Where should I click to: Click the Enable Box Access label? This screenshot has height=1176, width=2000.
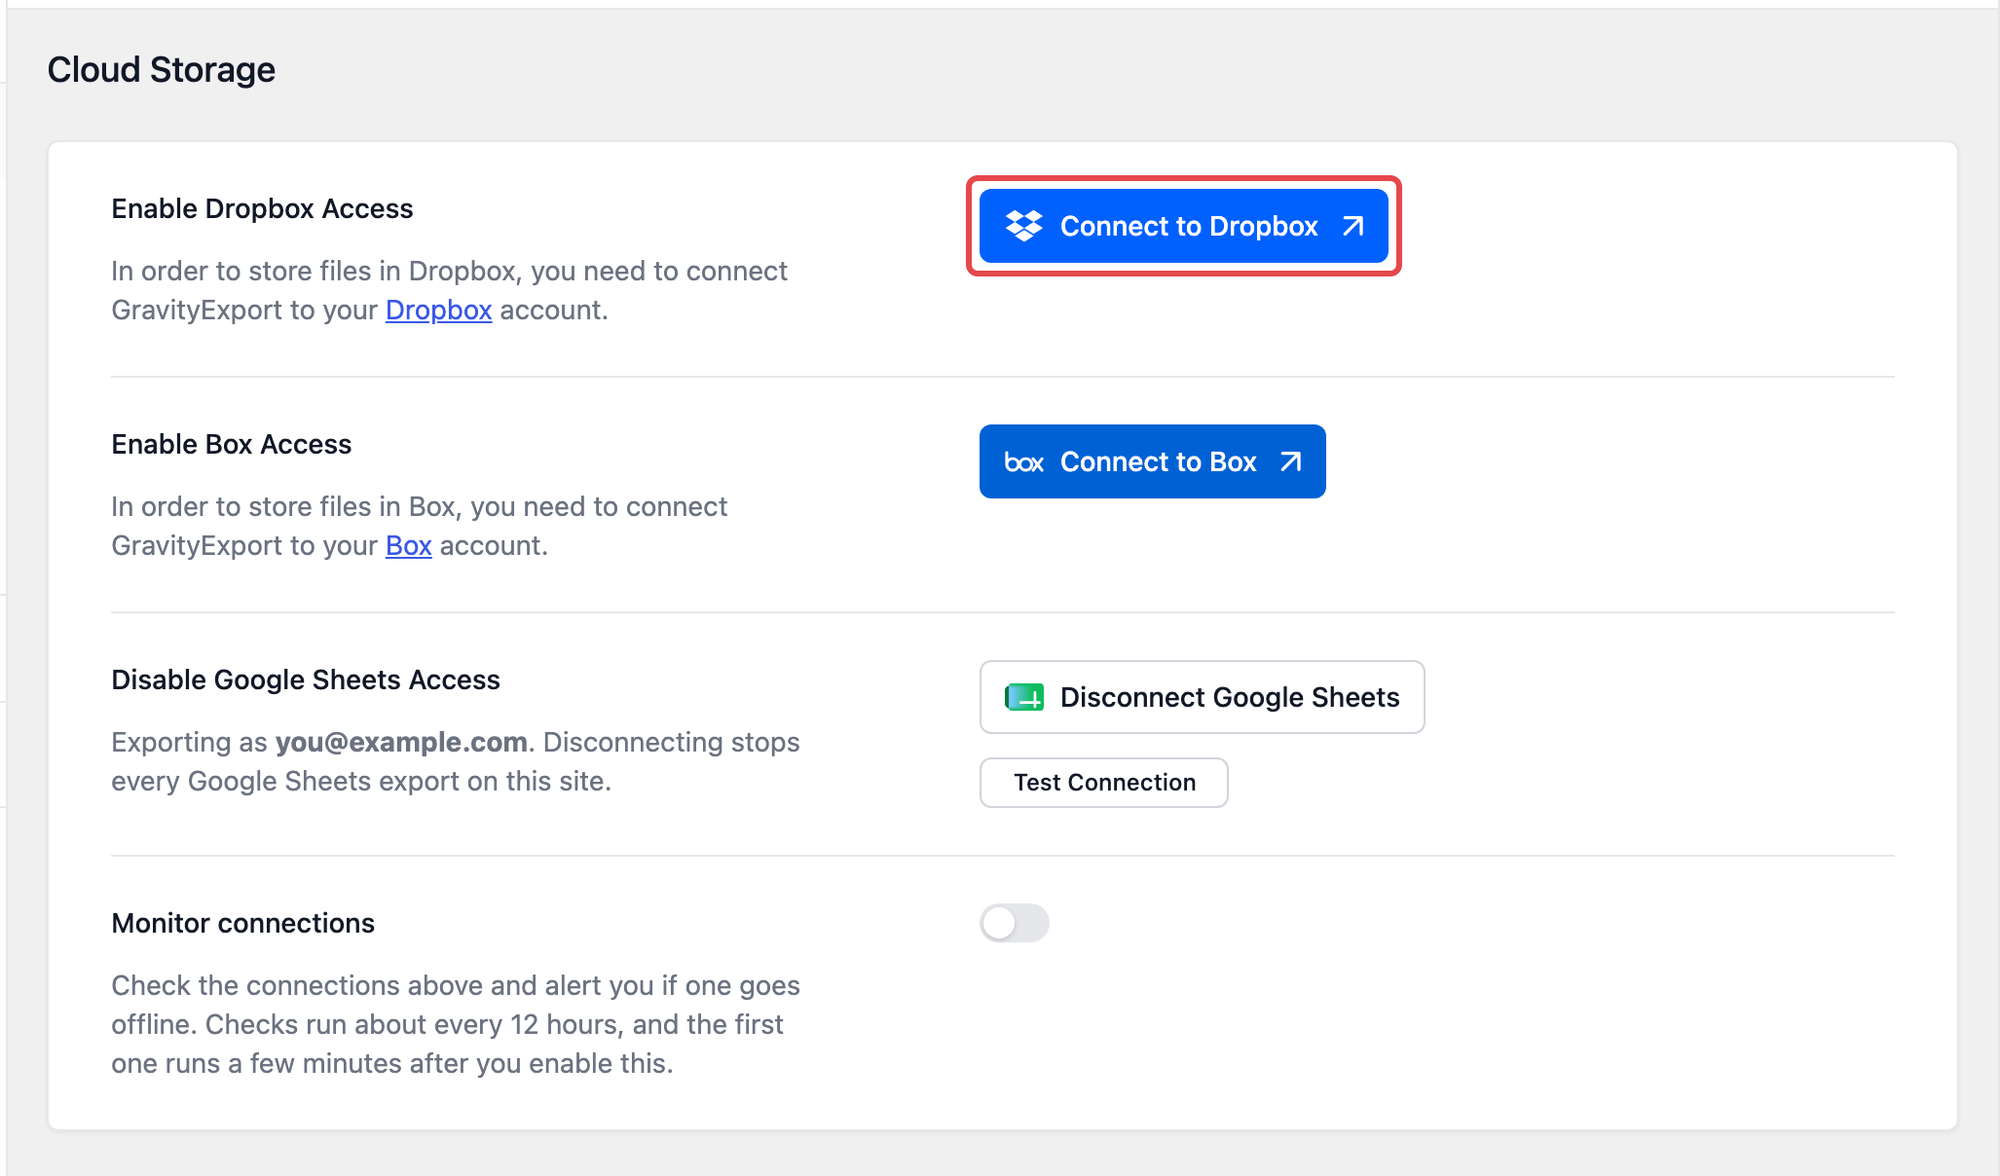[231, 444]
